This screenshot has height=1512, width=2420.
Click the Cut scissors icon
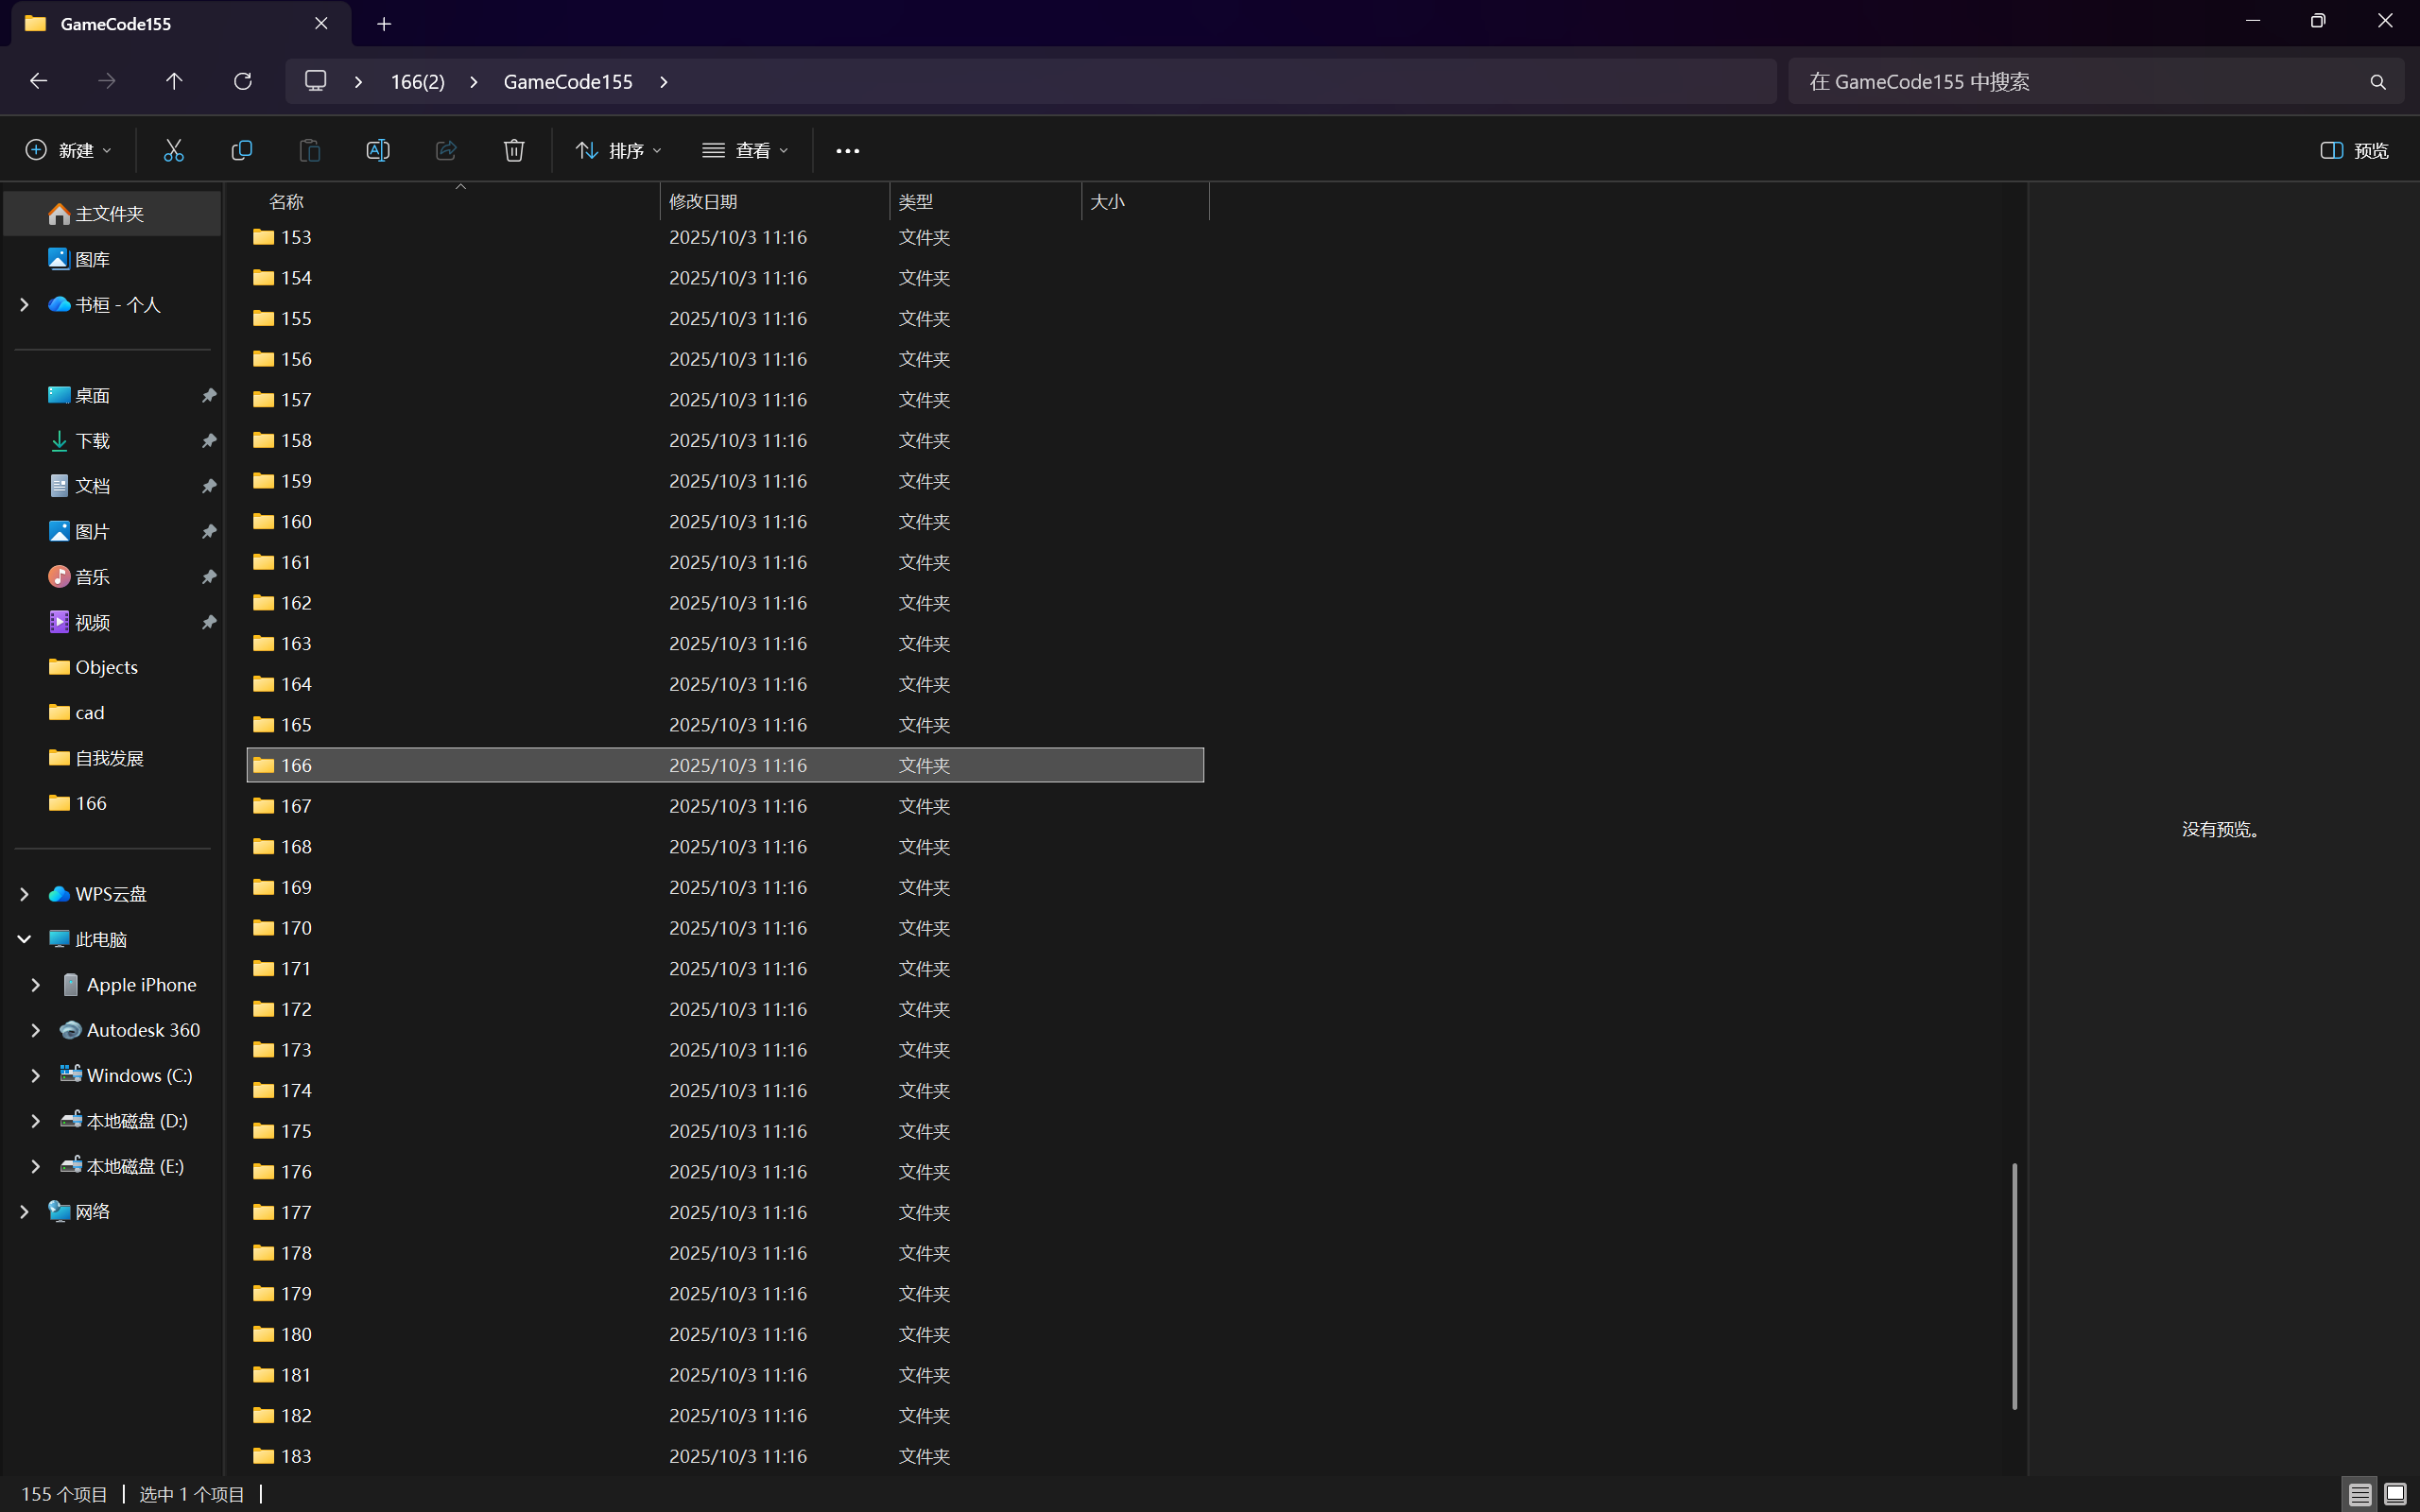pos(174,150)
